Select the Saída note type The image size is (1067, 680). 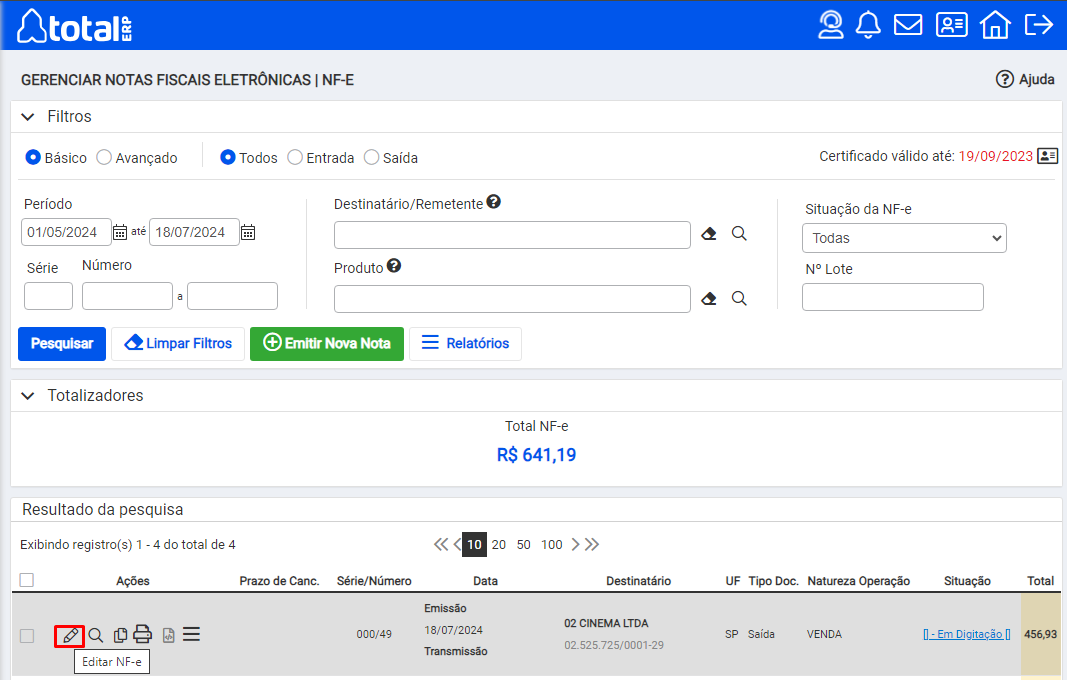[x=372, y=157]
